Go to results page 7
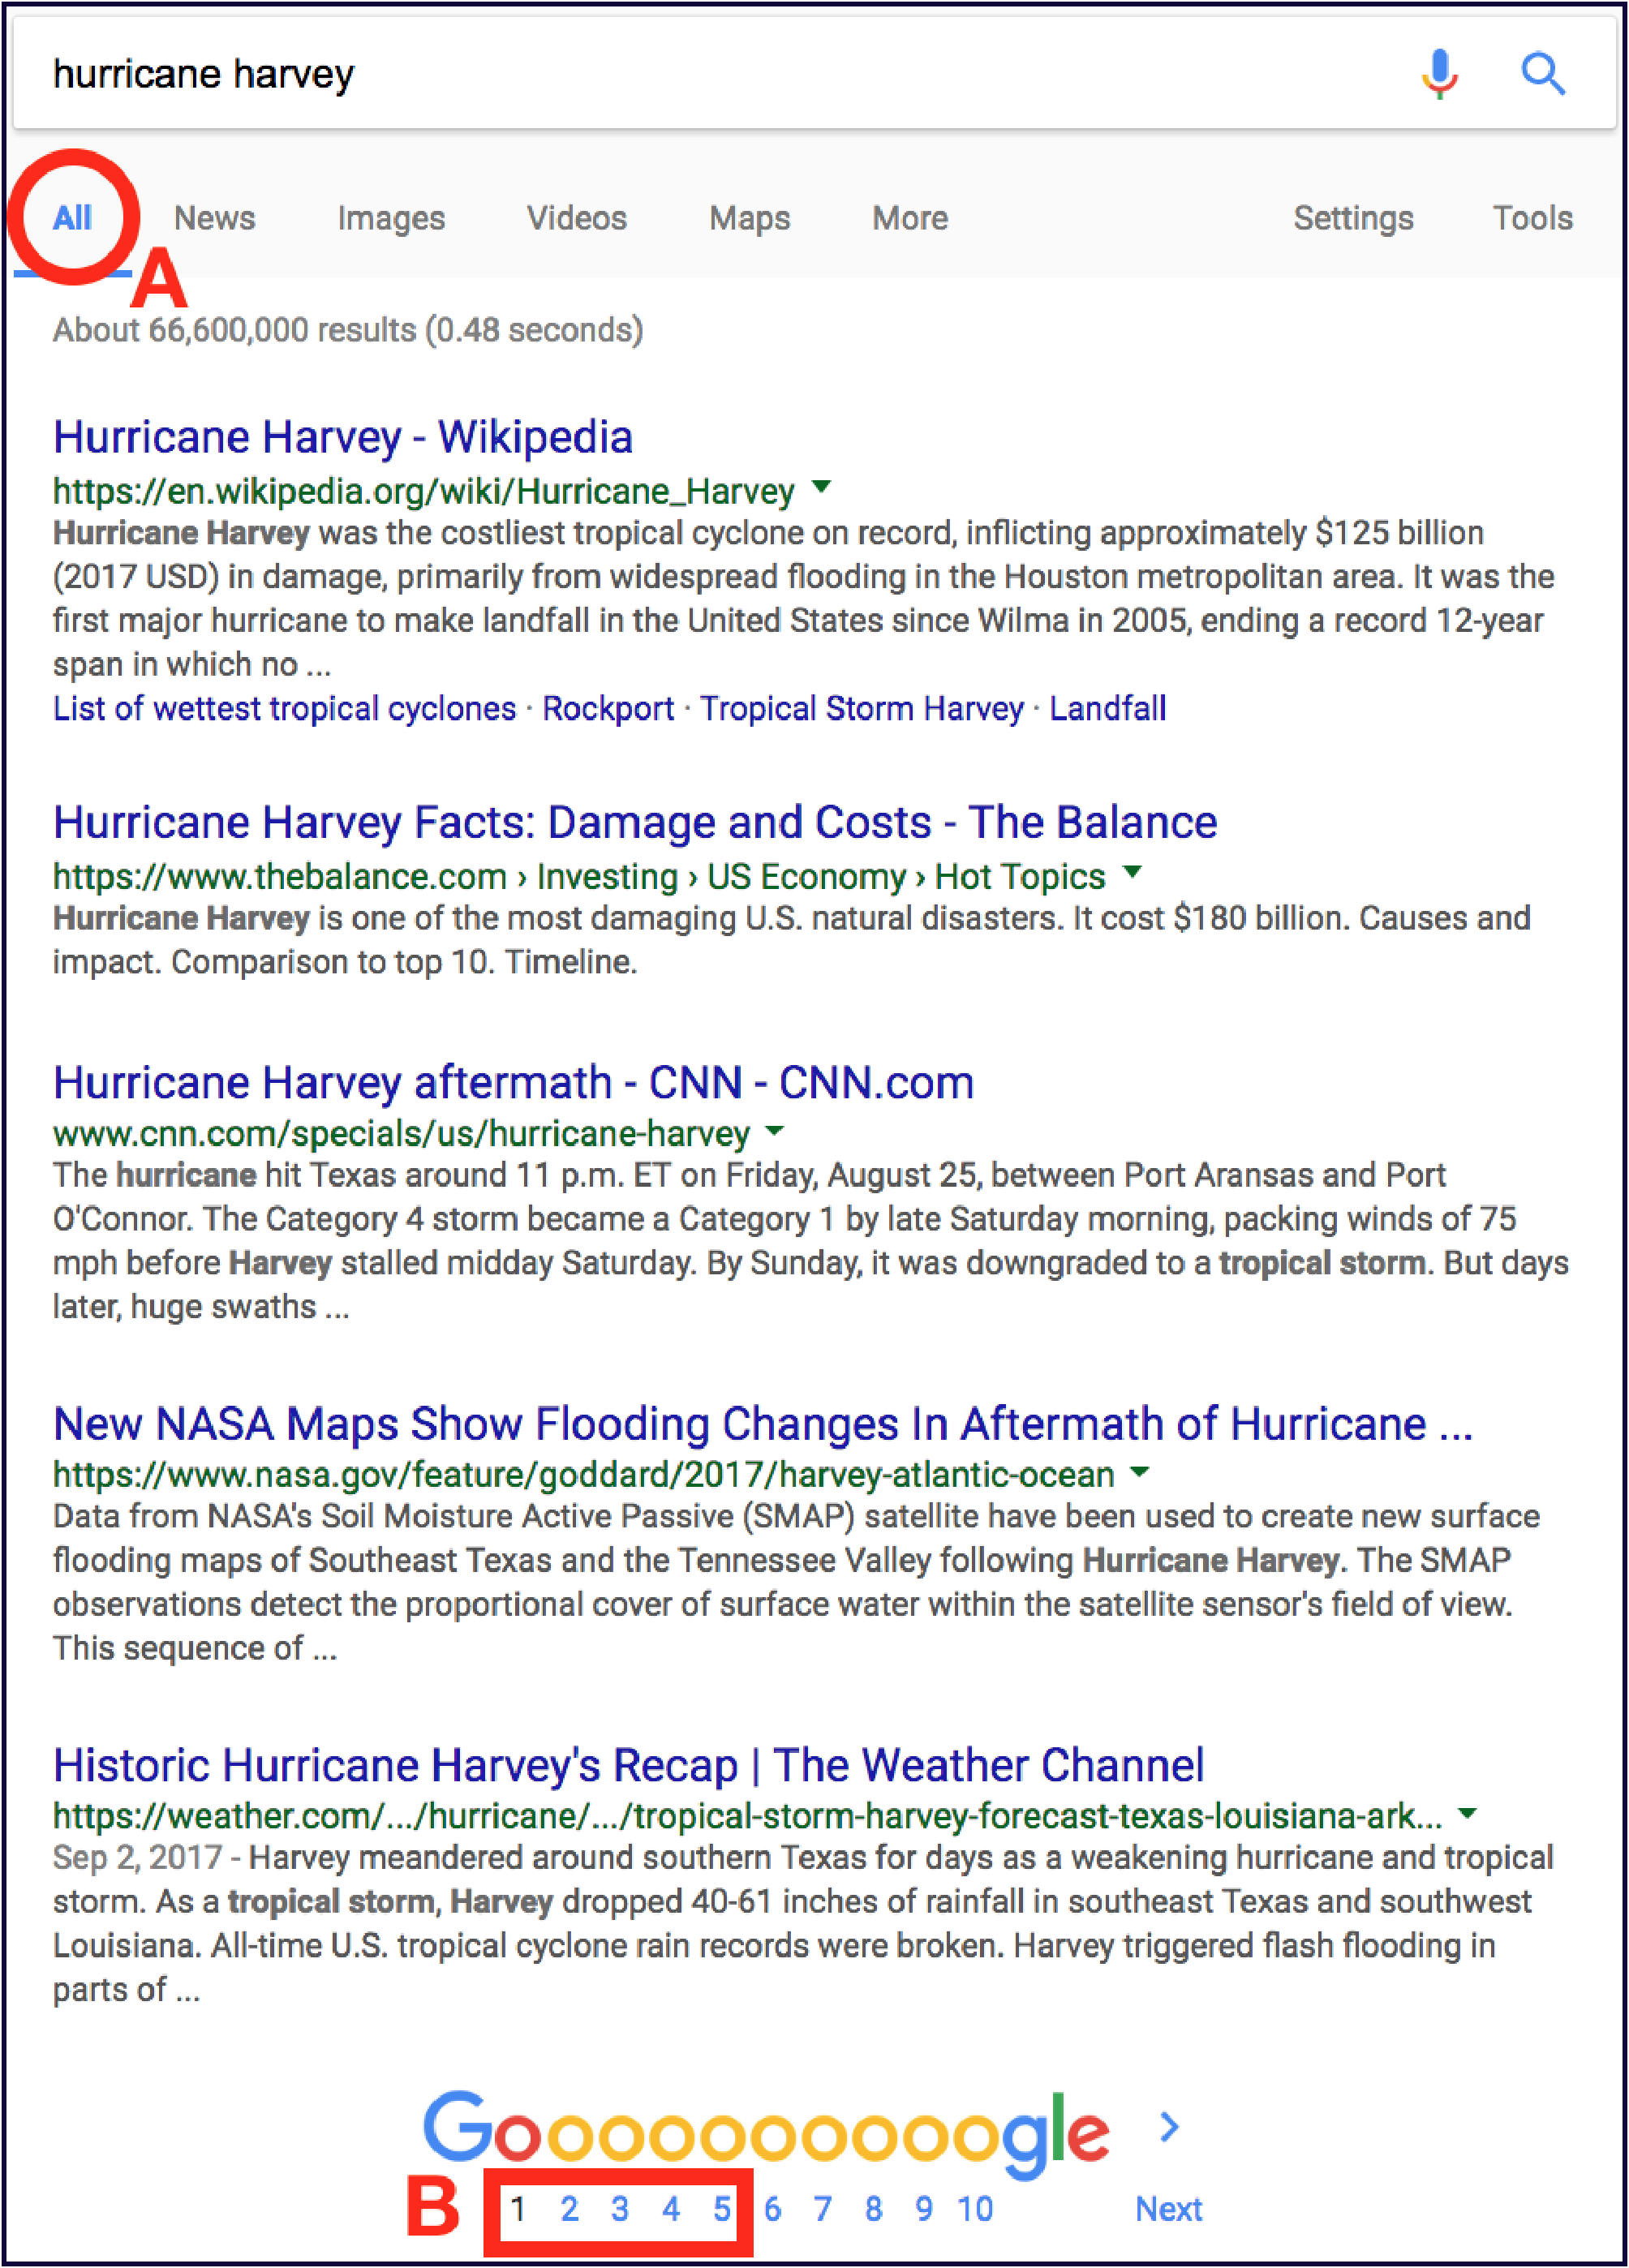1629x2268 pixels. point(822,2208)
